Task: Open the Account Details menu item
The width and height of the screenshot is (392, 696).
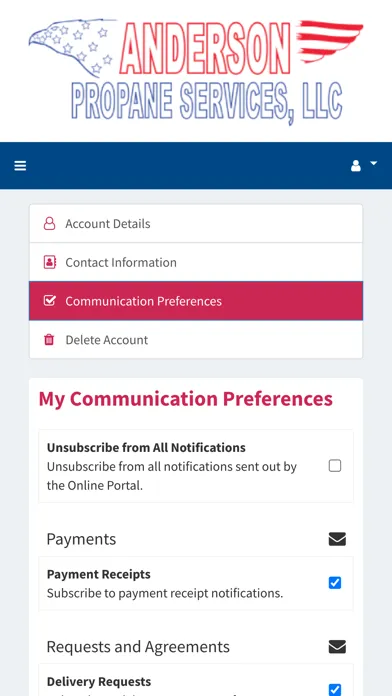Action: coord(196,224)
